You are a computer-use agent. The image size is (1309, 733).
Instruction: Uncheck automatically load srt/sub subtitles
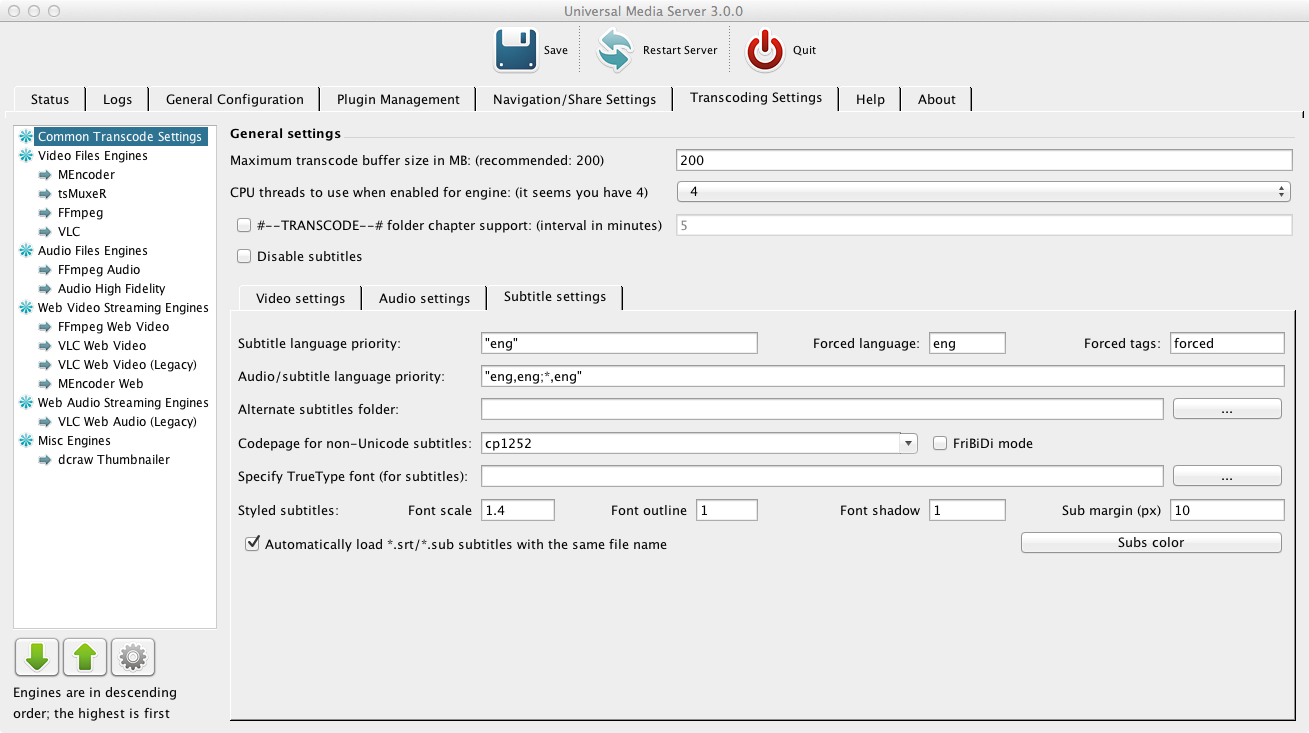pyautogui.click(x=252, y=545)
